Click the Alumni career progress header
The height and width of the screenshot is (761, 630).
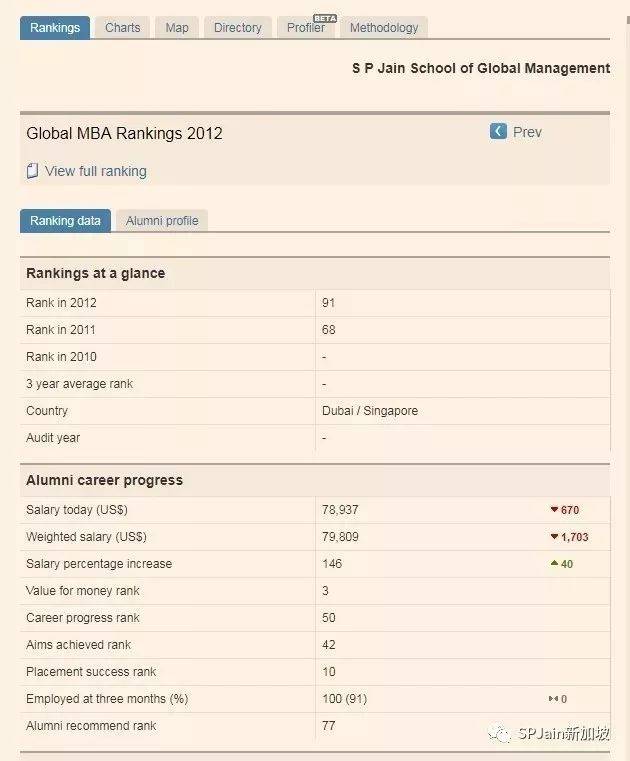click(x=104, y=480)
